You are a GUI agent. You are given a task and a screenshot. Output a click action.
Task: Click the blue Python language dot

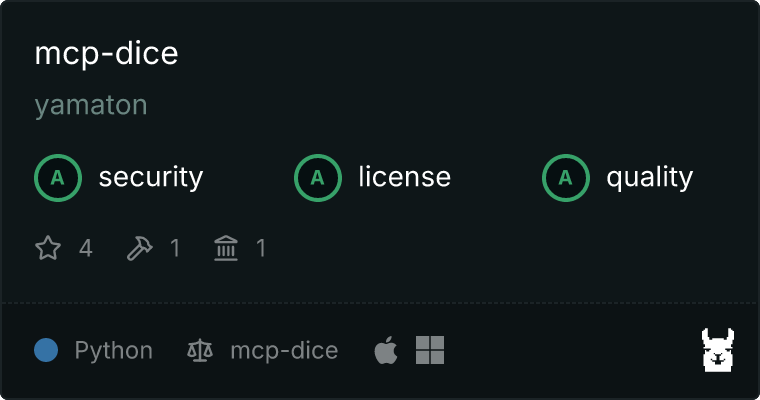tap(46, 350)
